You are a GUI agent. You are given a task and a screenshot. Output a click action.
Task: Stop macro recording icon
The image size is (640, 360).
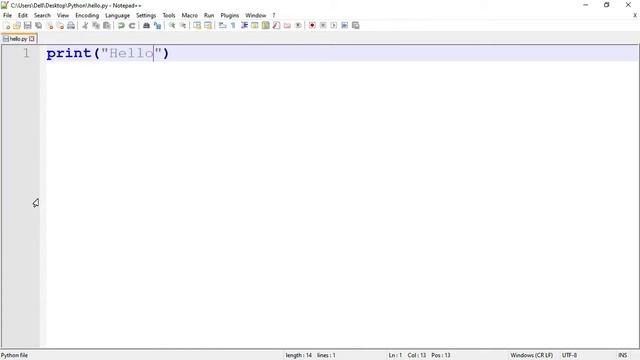(x=323, y=25)
